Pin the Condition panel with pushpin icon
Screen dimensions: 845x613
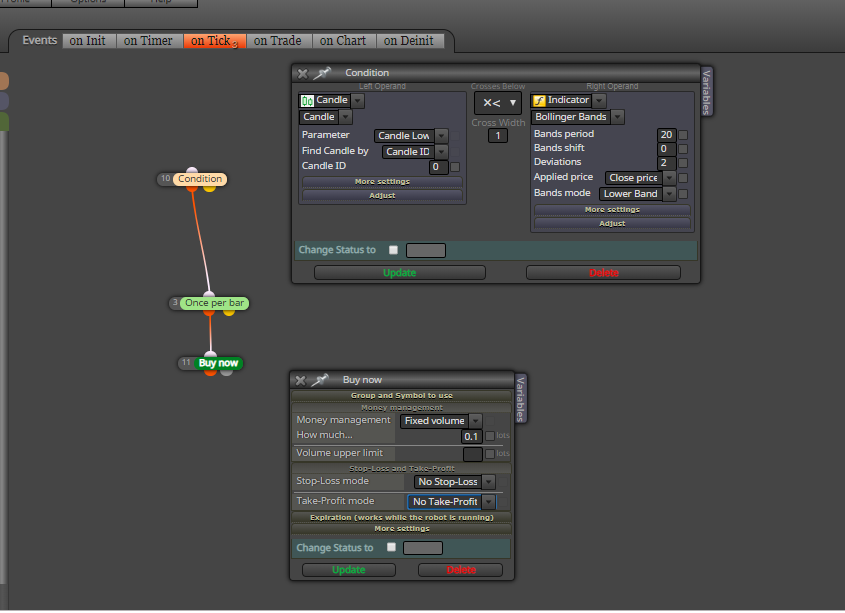pos(322,73)
